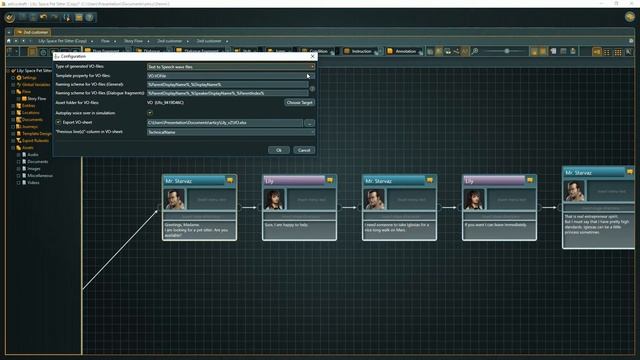Expand the Locations folder in navigator
Viewport: 640px width, 360px height.
13,112
